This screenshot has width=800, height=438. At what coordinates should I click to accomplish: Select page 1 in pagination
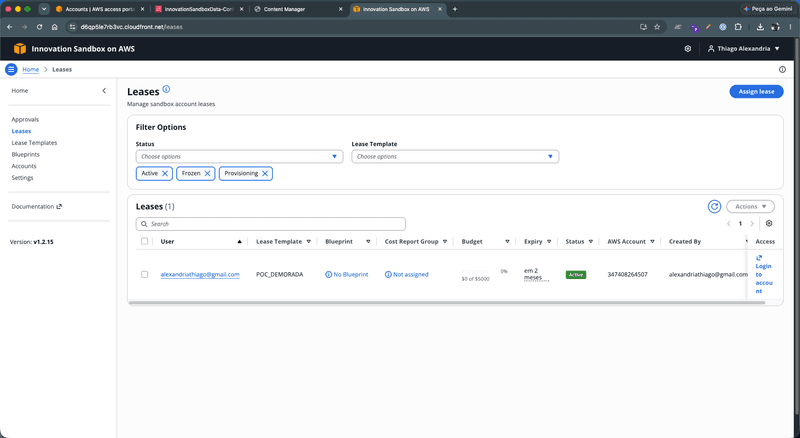740,224
